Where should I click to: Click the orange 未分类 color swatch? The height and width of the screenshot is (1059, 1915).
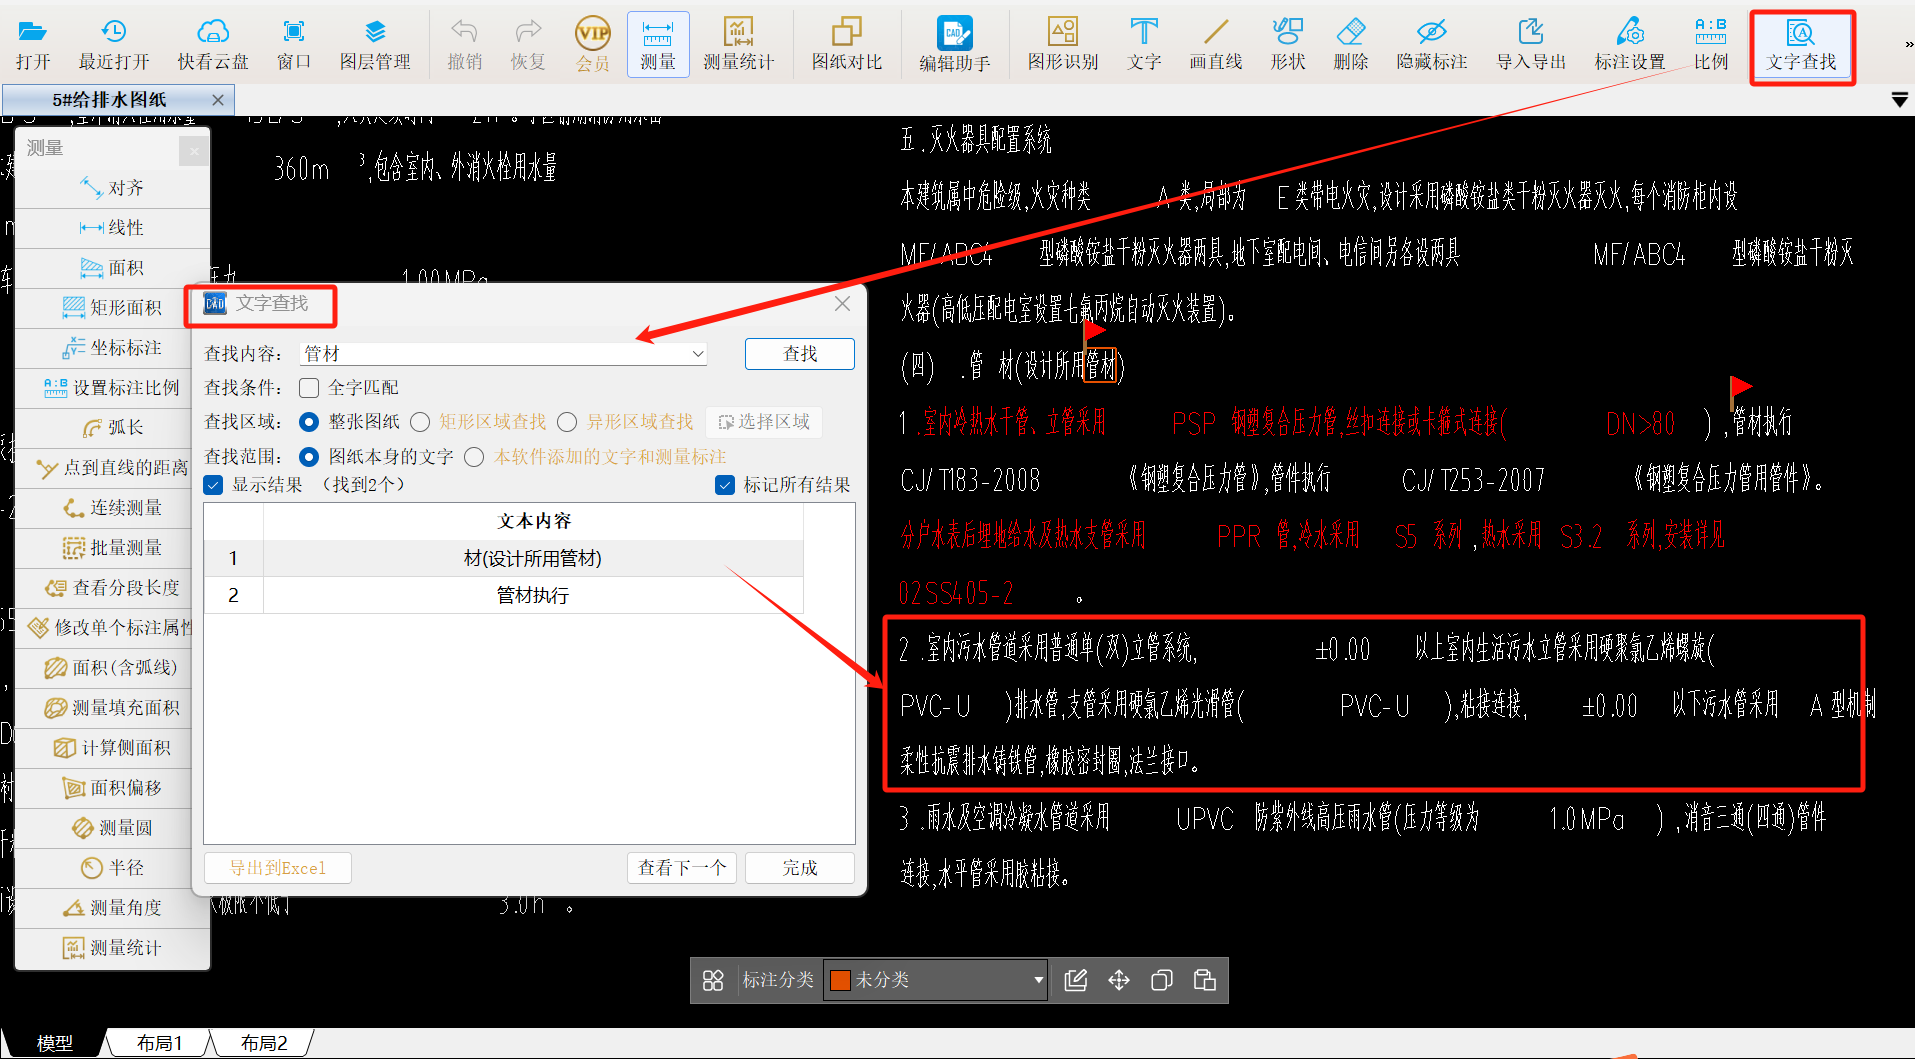840,980
